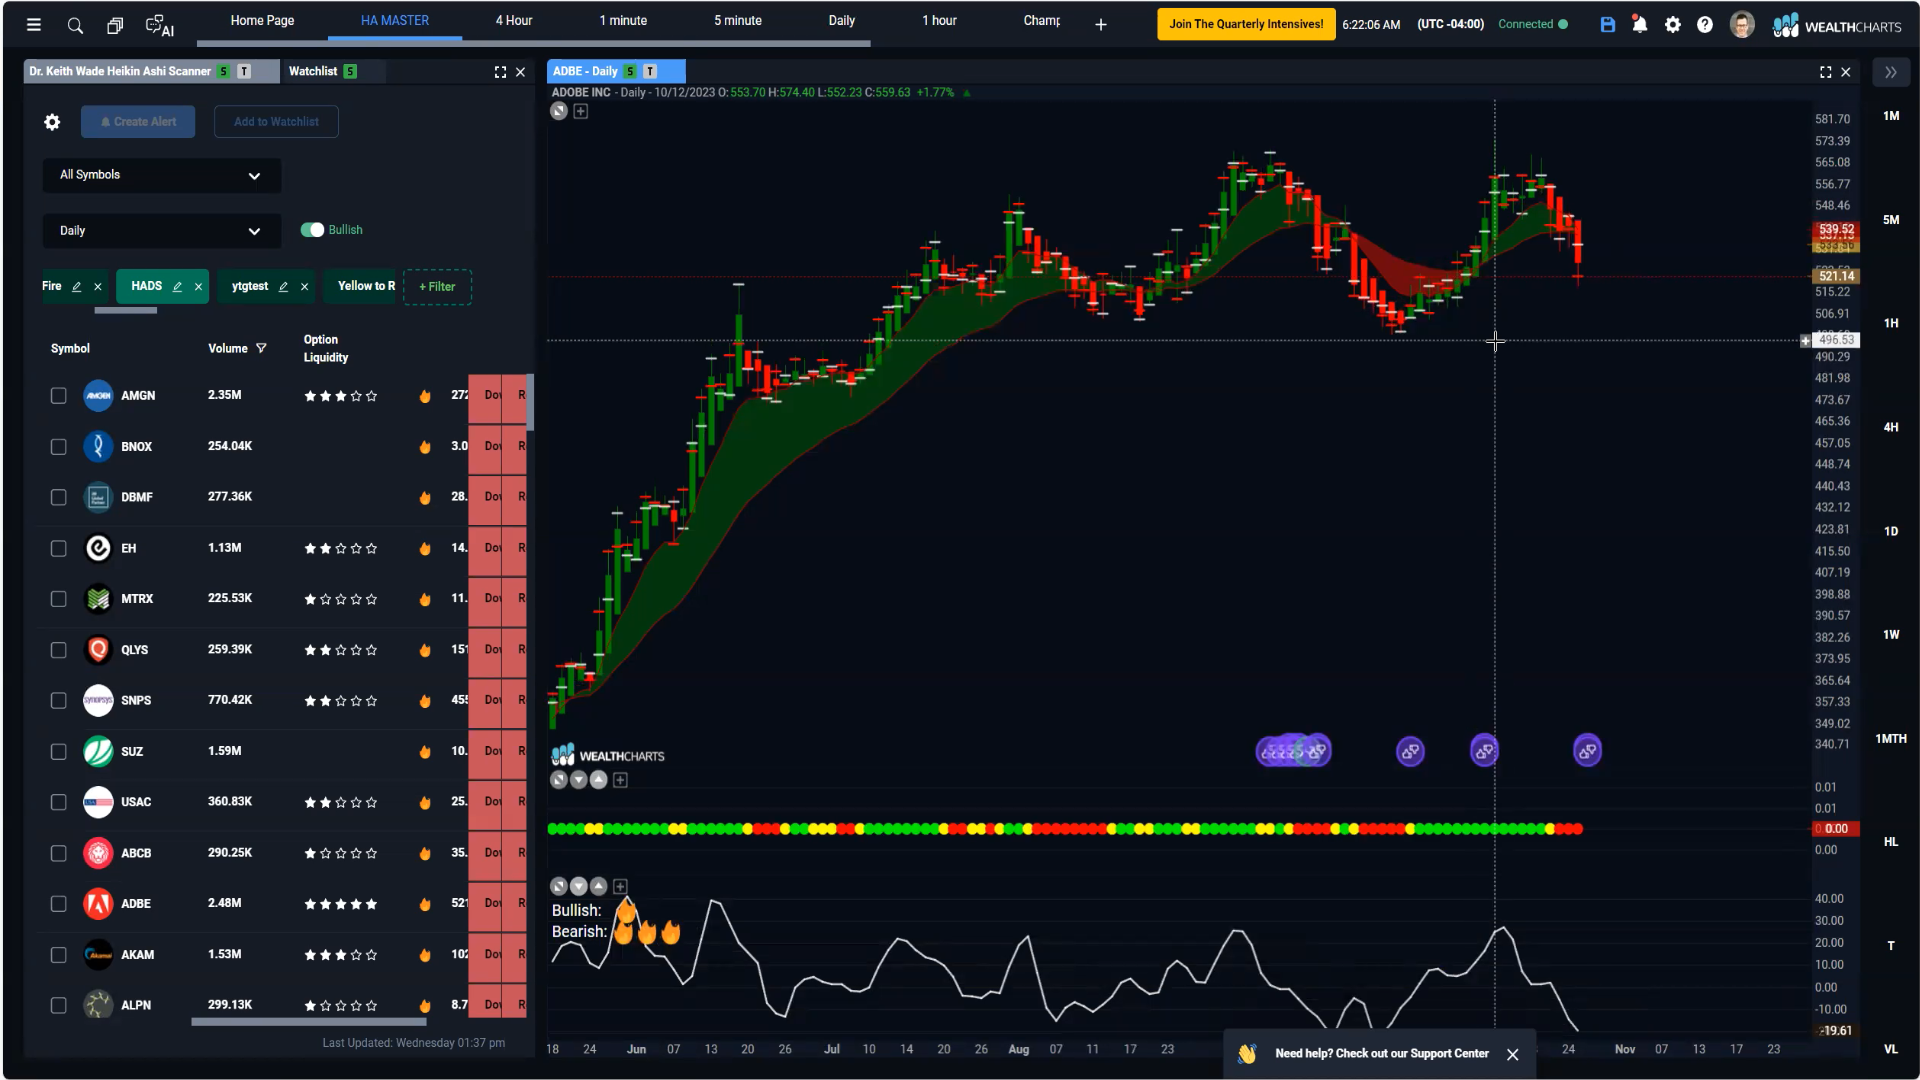Screen dimensions: 1920x1080
Task: Check the EH row checkbox
Action: tap(59, 548)
